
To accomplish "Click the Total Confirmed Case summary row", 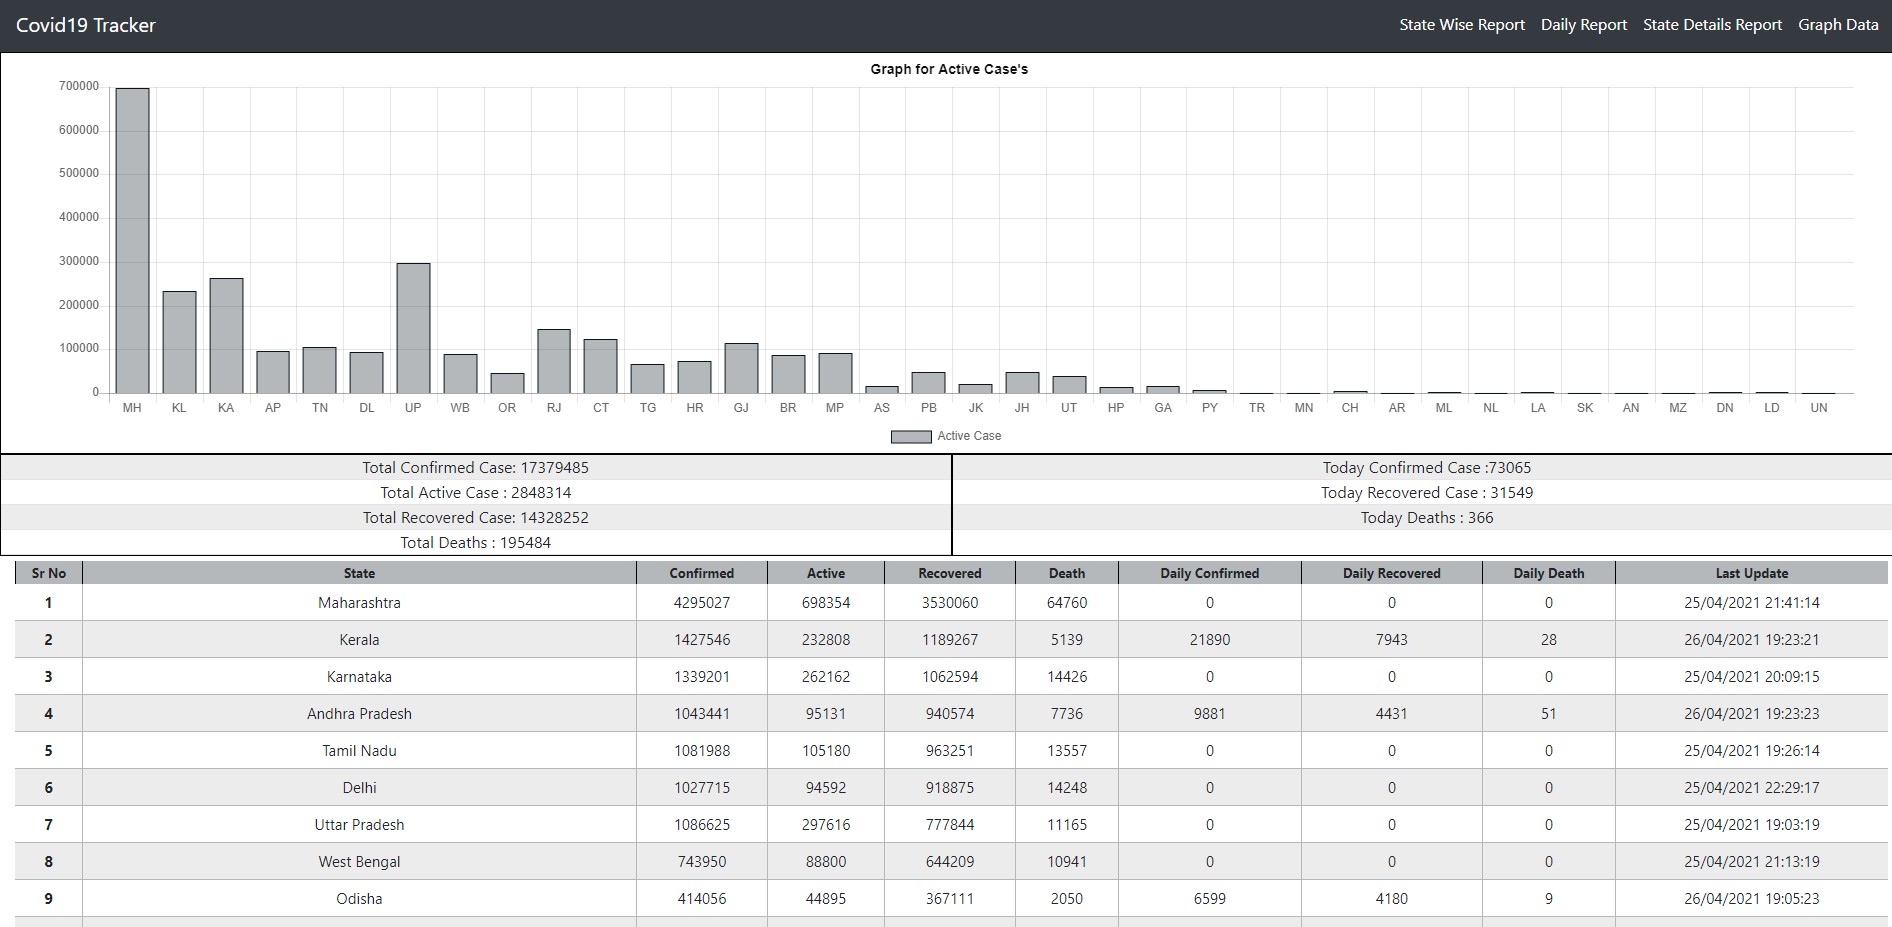I will point(475,468).
